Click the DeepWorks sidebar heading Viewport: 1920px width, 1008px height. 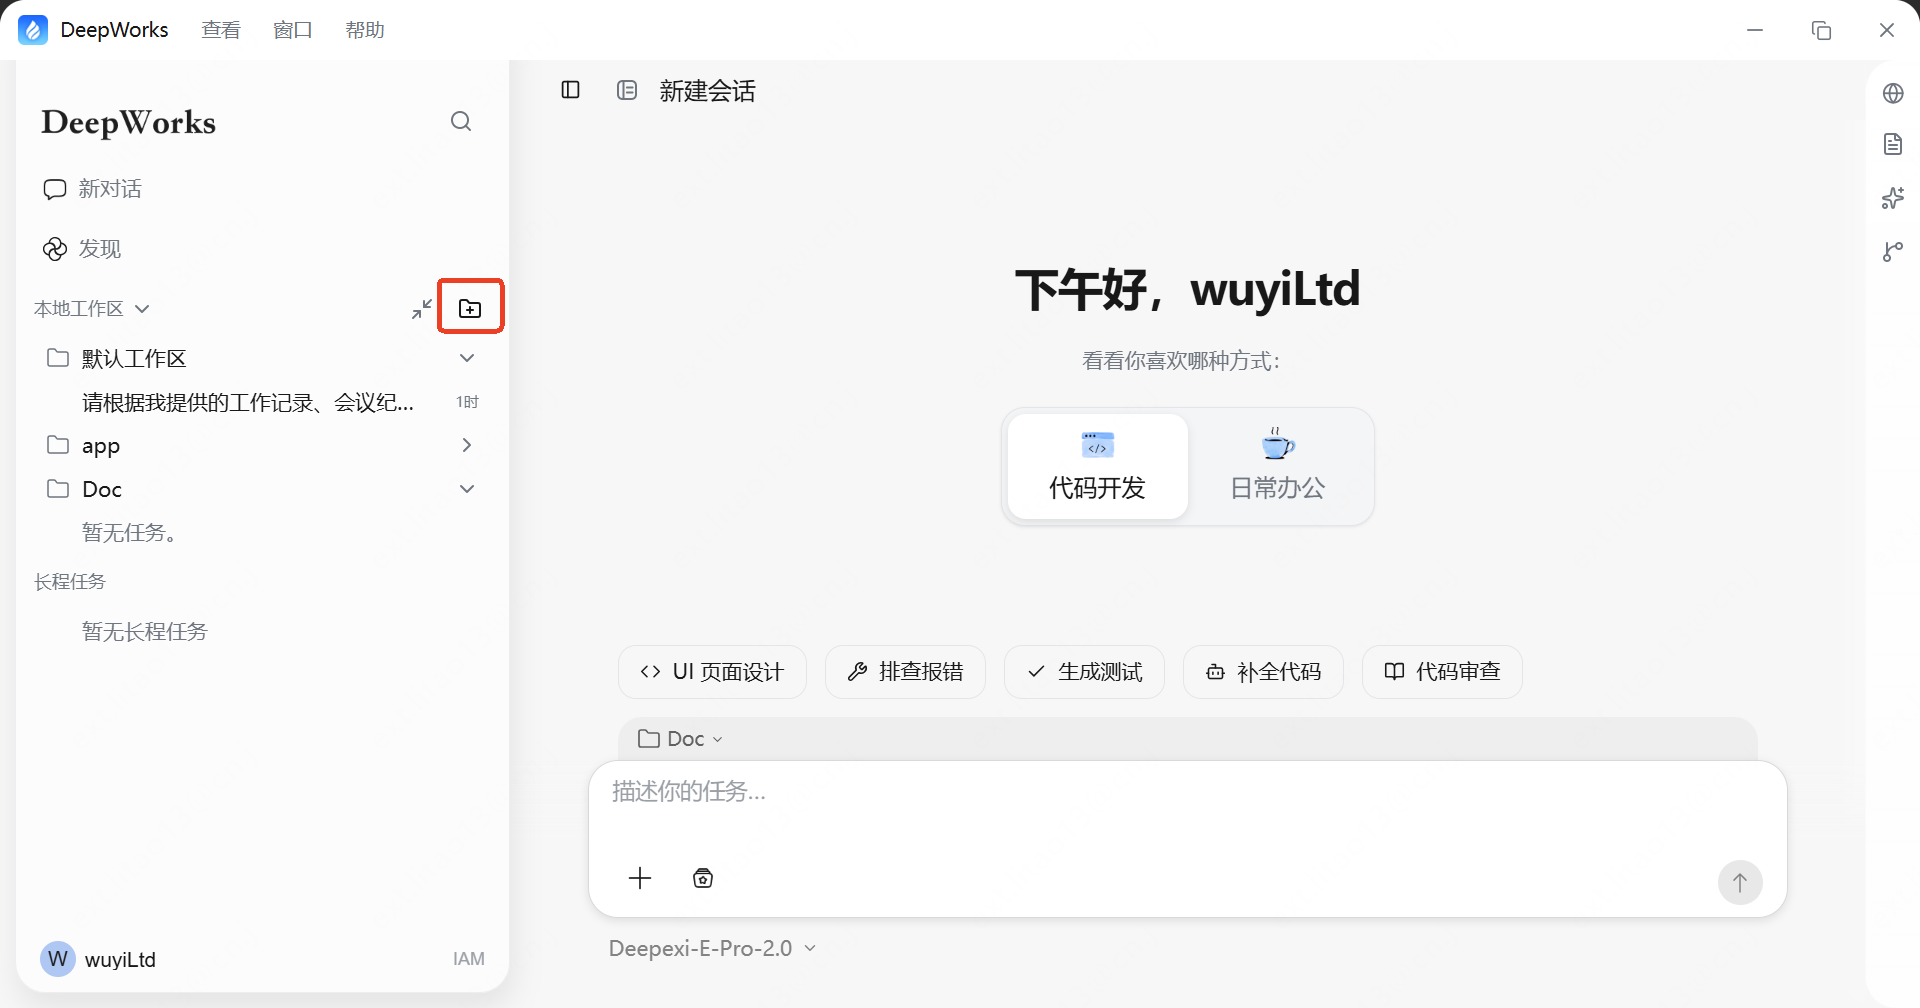pyautogui.click(x=128, y=122)
